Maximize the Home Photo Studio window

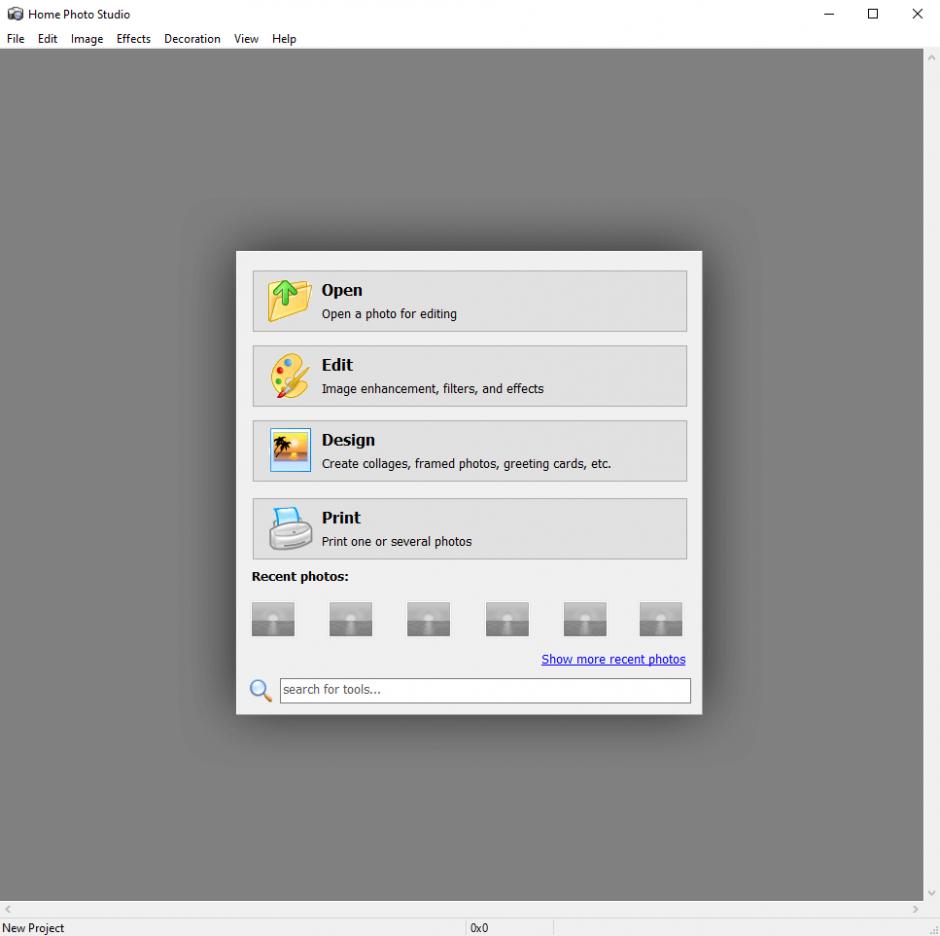pos(873,14)
